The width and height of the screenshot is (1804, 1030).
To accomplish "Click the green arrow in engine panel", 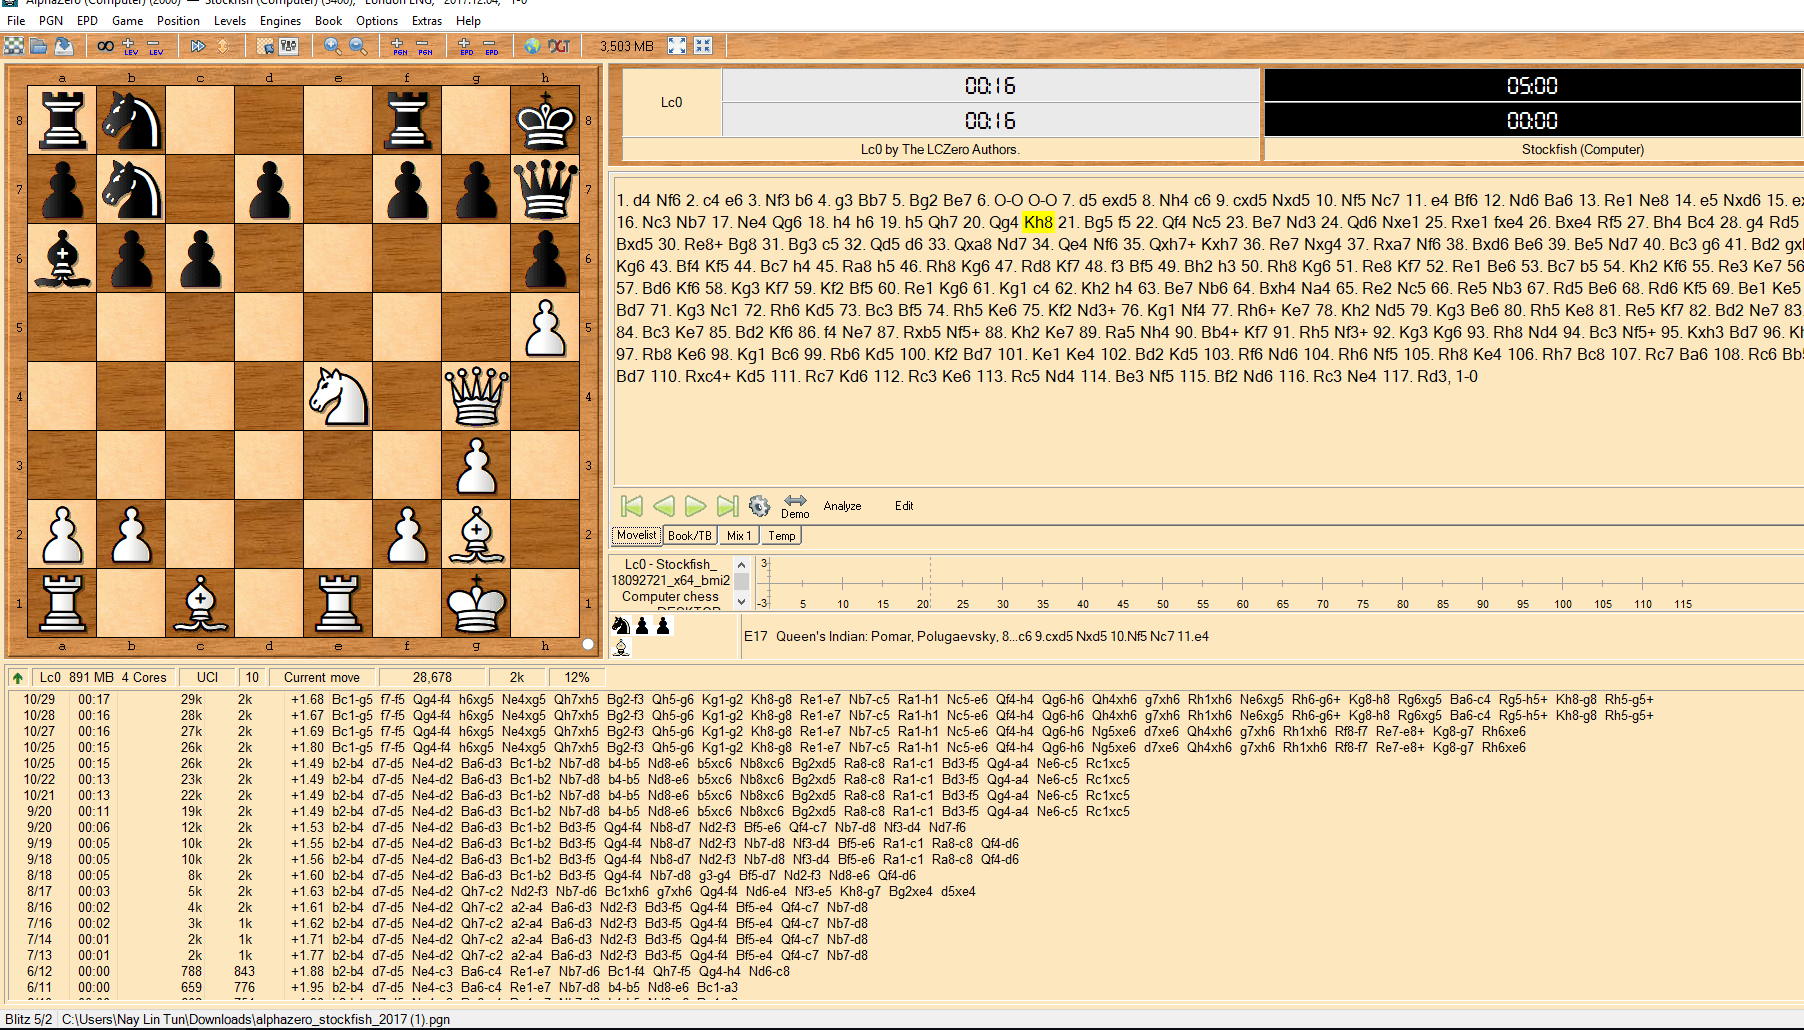I will tap(18, 678).
